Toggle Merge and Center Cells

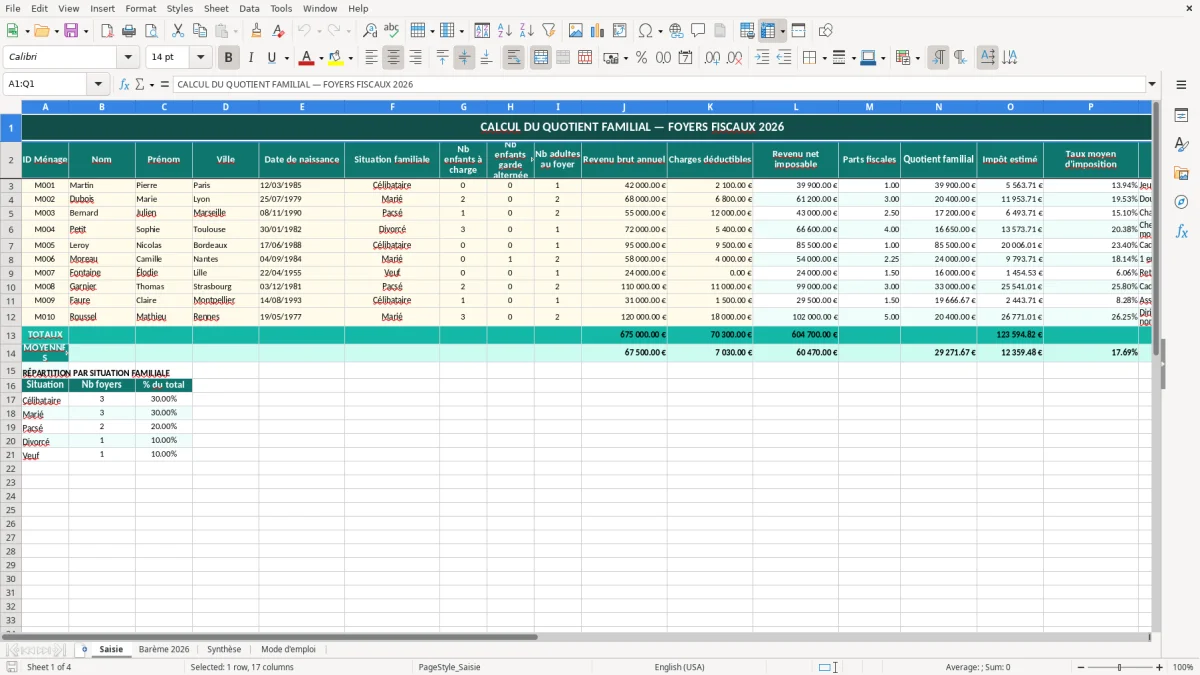pyautogui.click(x=541, y=58)
